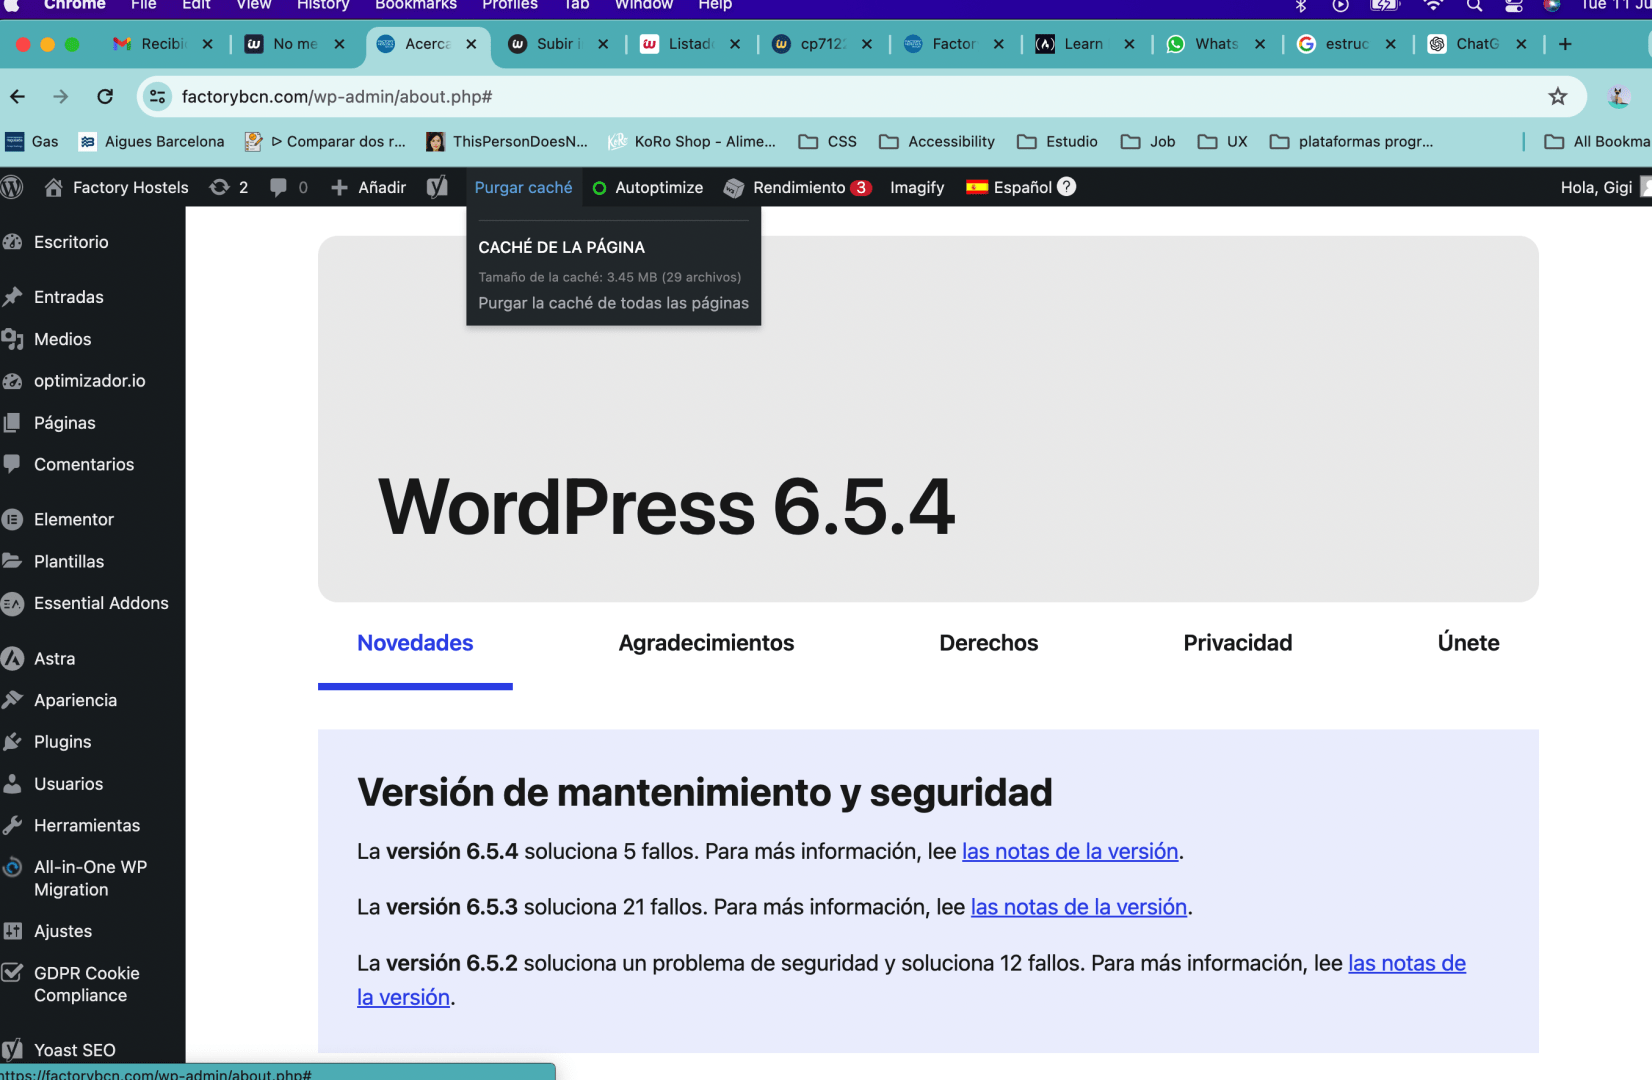The image size is (1652, 1080).
Task: Open the CSS bookmarks folder
Action: [x=828, y=141]
